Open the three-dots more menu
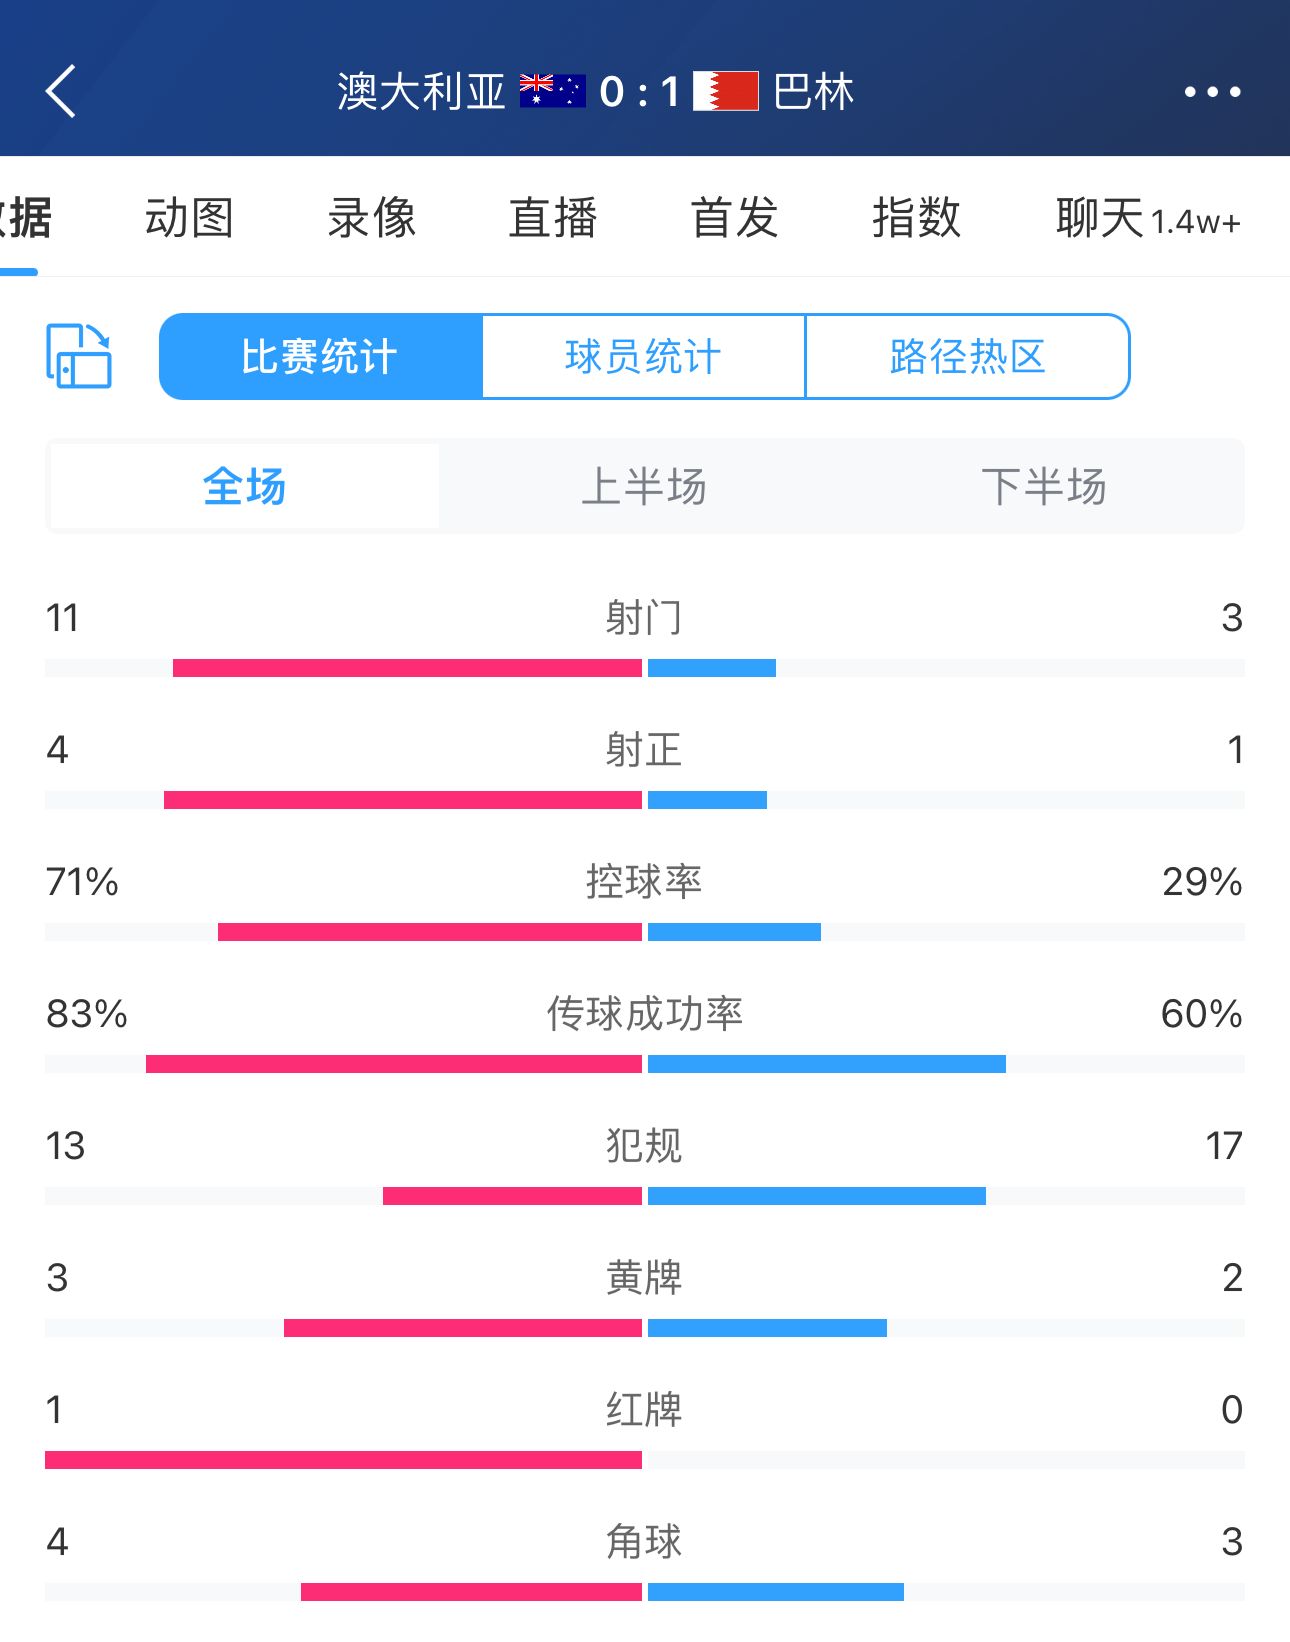 1212,92
